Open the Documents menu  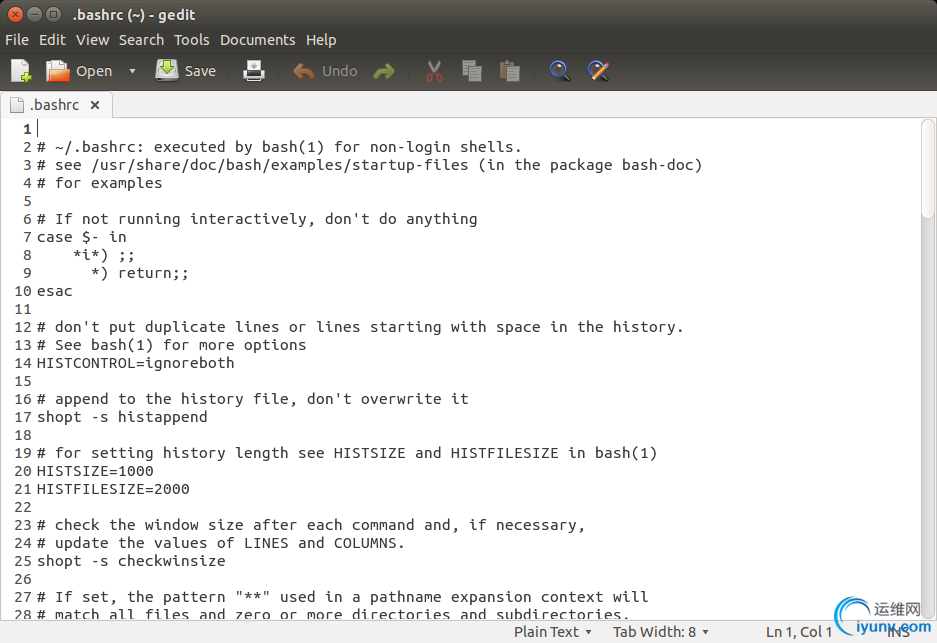[x=258, y=40]
